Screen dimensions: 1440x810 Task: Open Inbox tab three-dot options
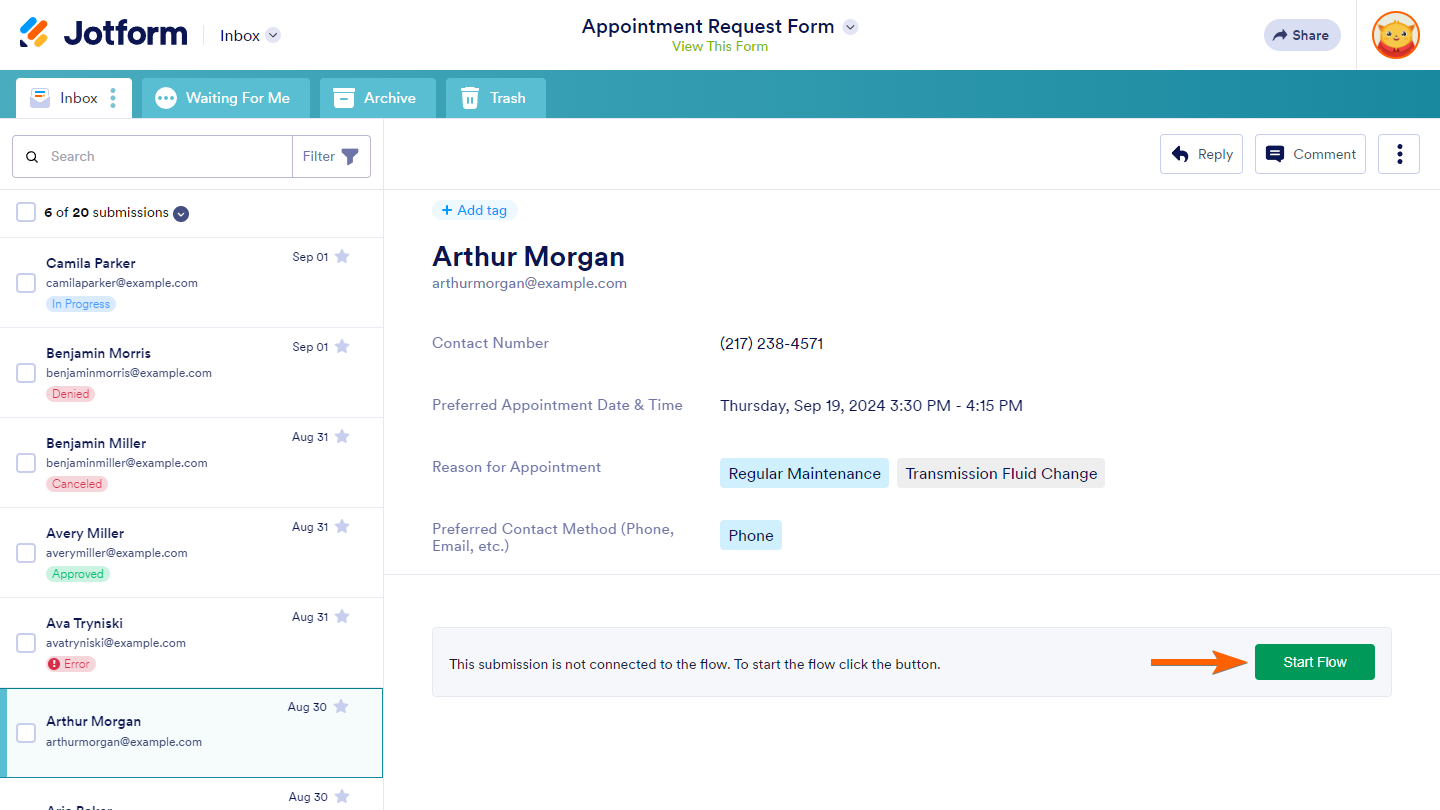tap(113, 98)
